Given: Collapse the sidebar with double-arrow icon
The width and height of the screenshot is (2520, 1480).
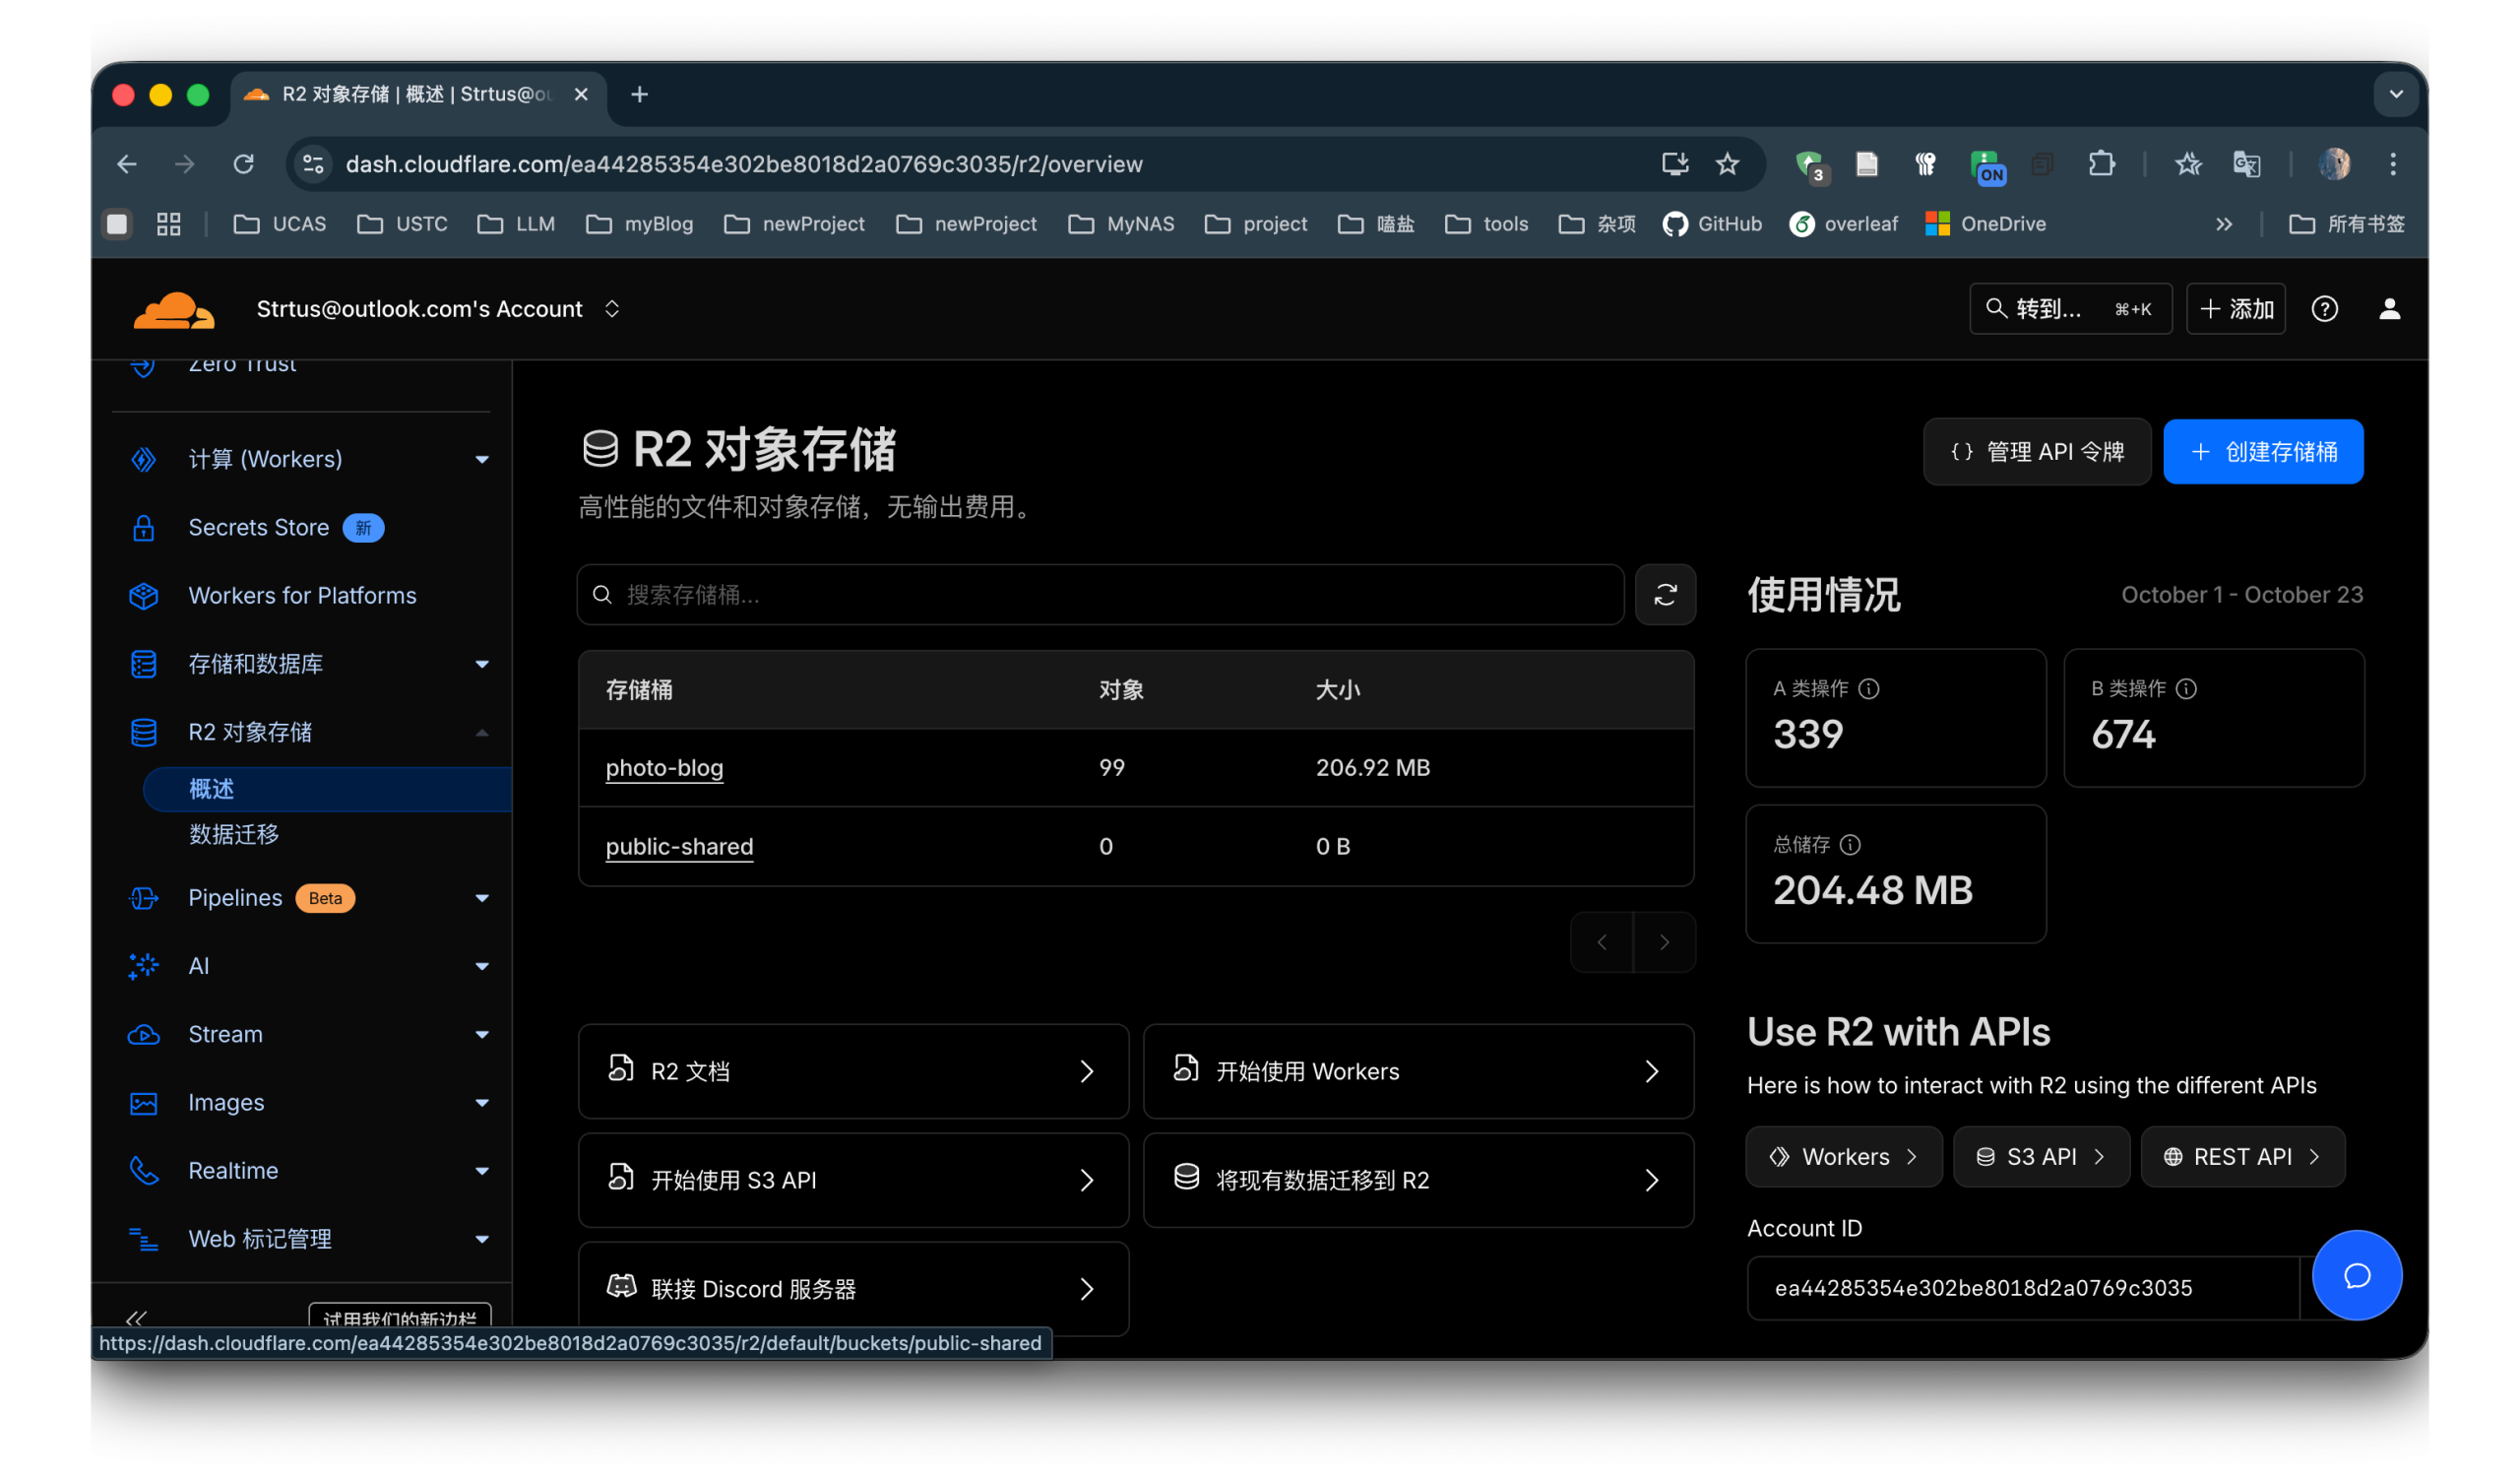Looking at the screenshot, I should [x=136, y=1318].
